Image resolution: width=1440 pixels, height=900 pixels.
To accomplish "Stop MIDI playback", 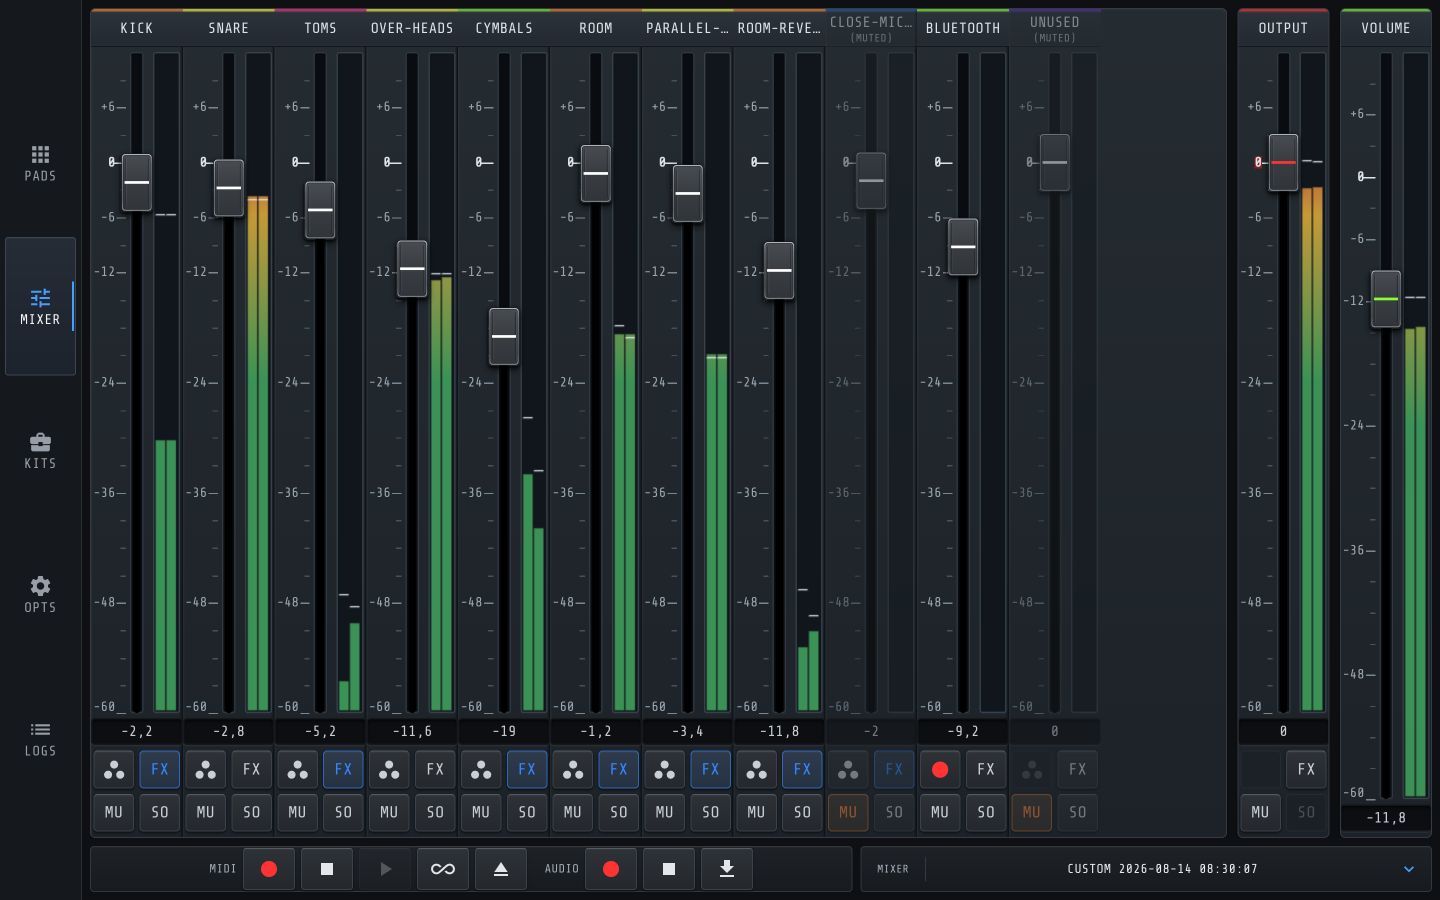I will [327, 869].
